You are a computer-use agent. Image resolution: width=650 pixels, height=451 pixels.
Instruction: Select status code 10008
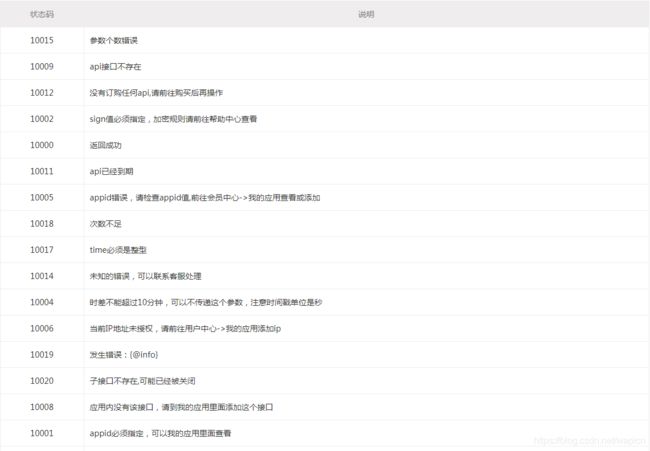click(x=42, y=407)
